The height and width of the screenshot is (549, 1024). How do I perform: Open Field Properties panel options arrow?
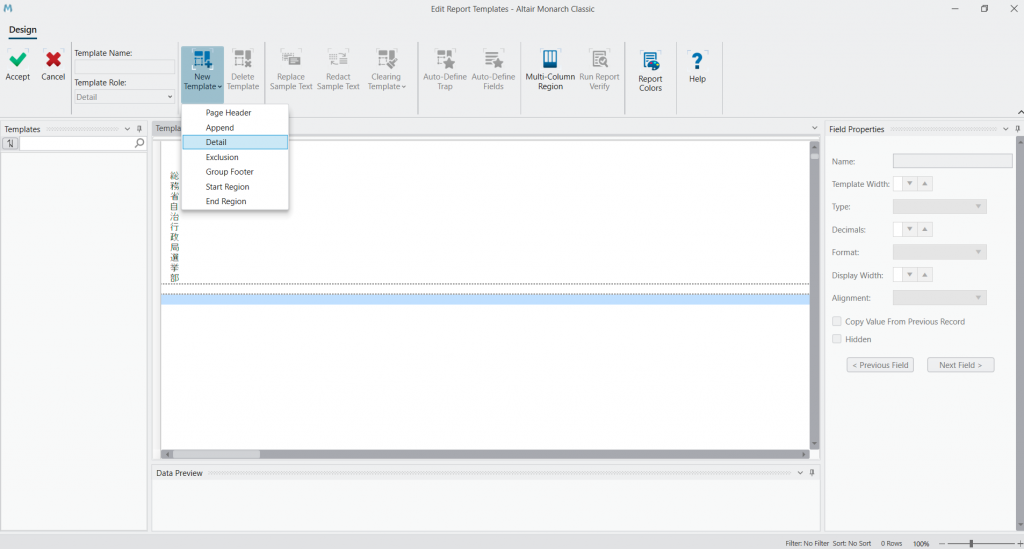1006,129
